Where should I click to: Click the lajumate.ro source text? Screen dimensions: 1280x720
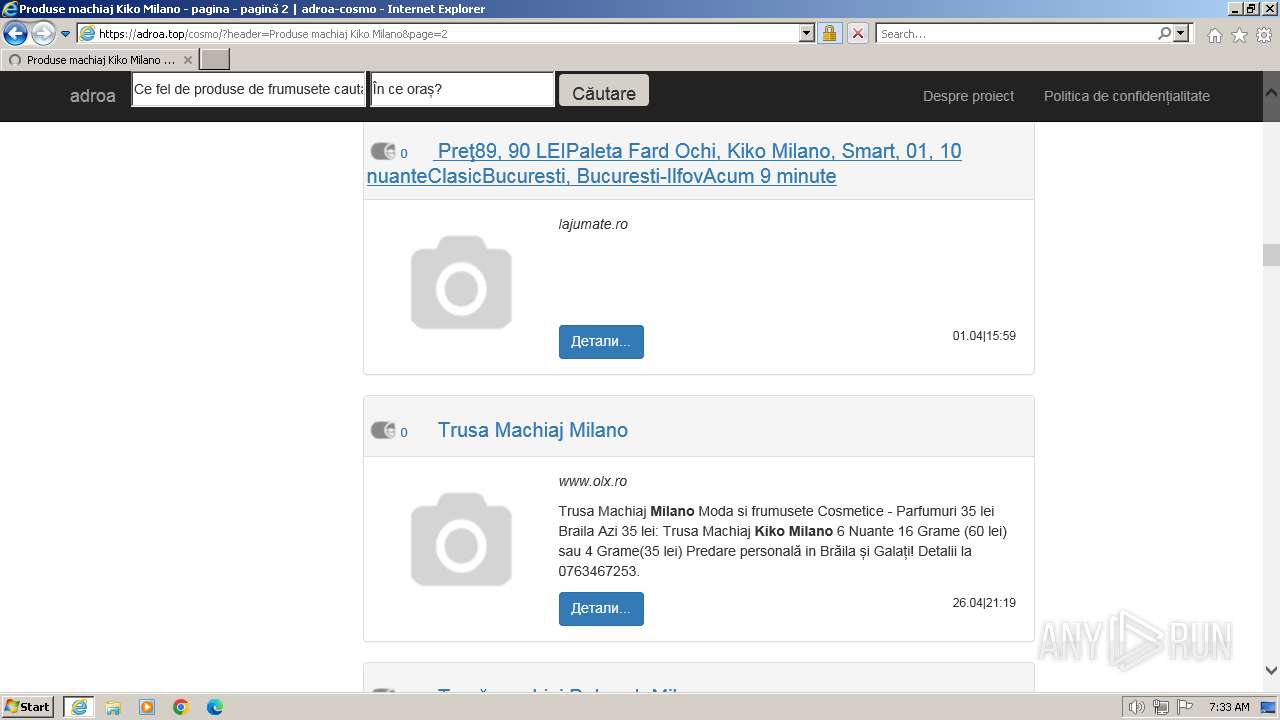(593, 224)
